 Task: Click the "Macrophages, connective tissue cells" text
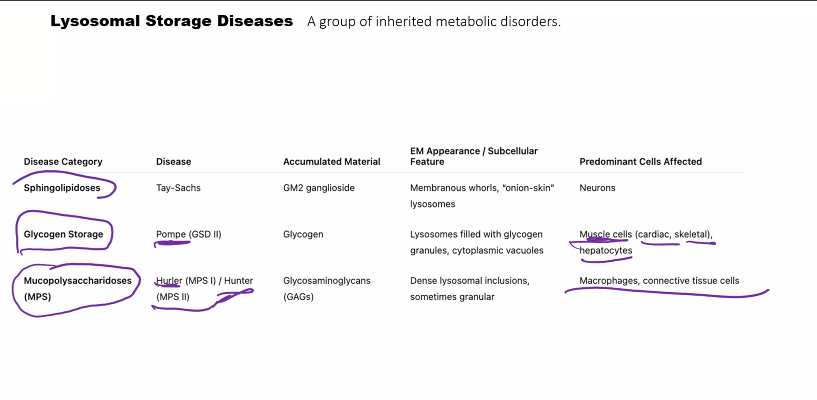point(659,281)
